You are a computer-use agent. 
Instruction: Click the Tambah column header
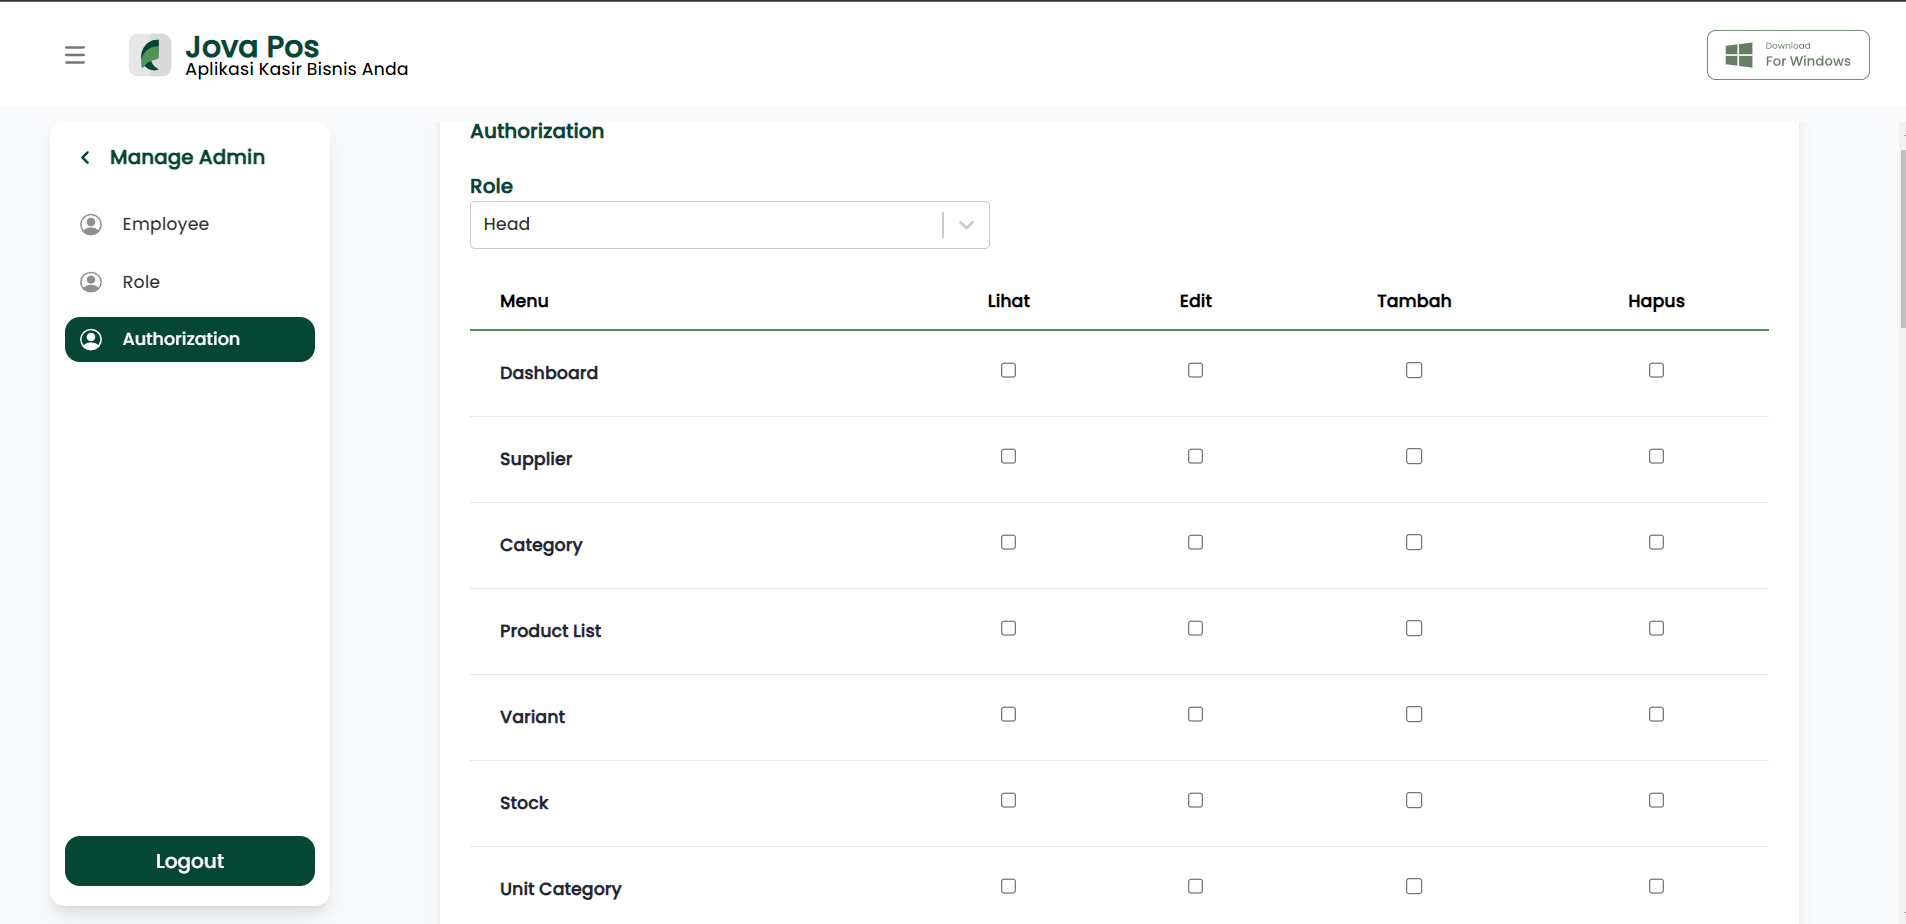pos(1414,301)
